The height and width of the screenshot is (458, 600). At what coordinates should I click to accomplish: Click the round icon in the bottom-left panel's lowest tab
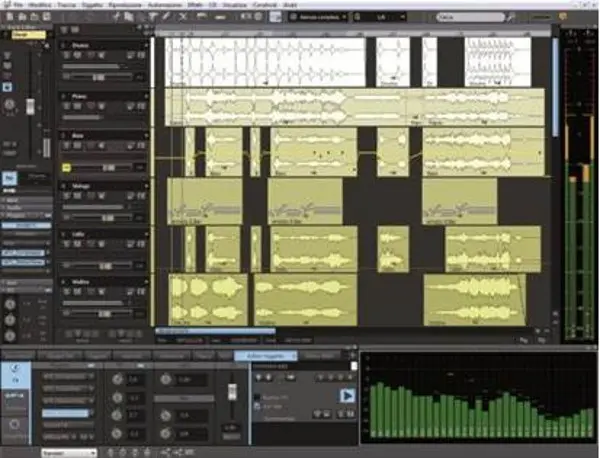(14, 424)
